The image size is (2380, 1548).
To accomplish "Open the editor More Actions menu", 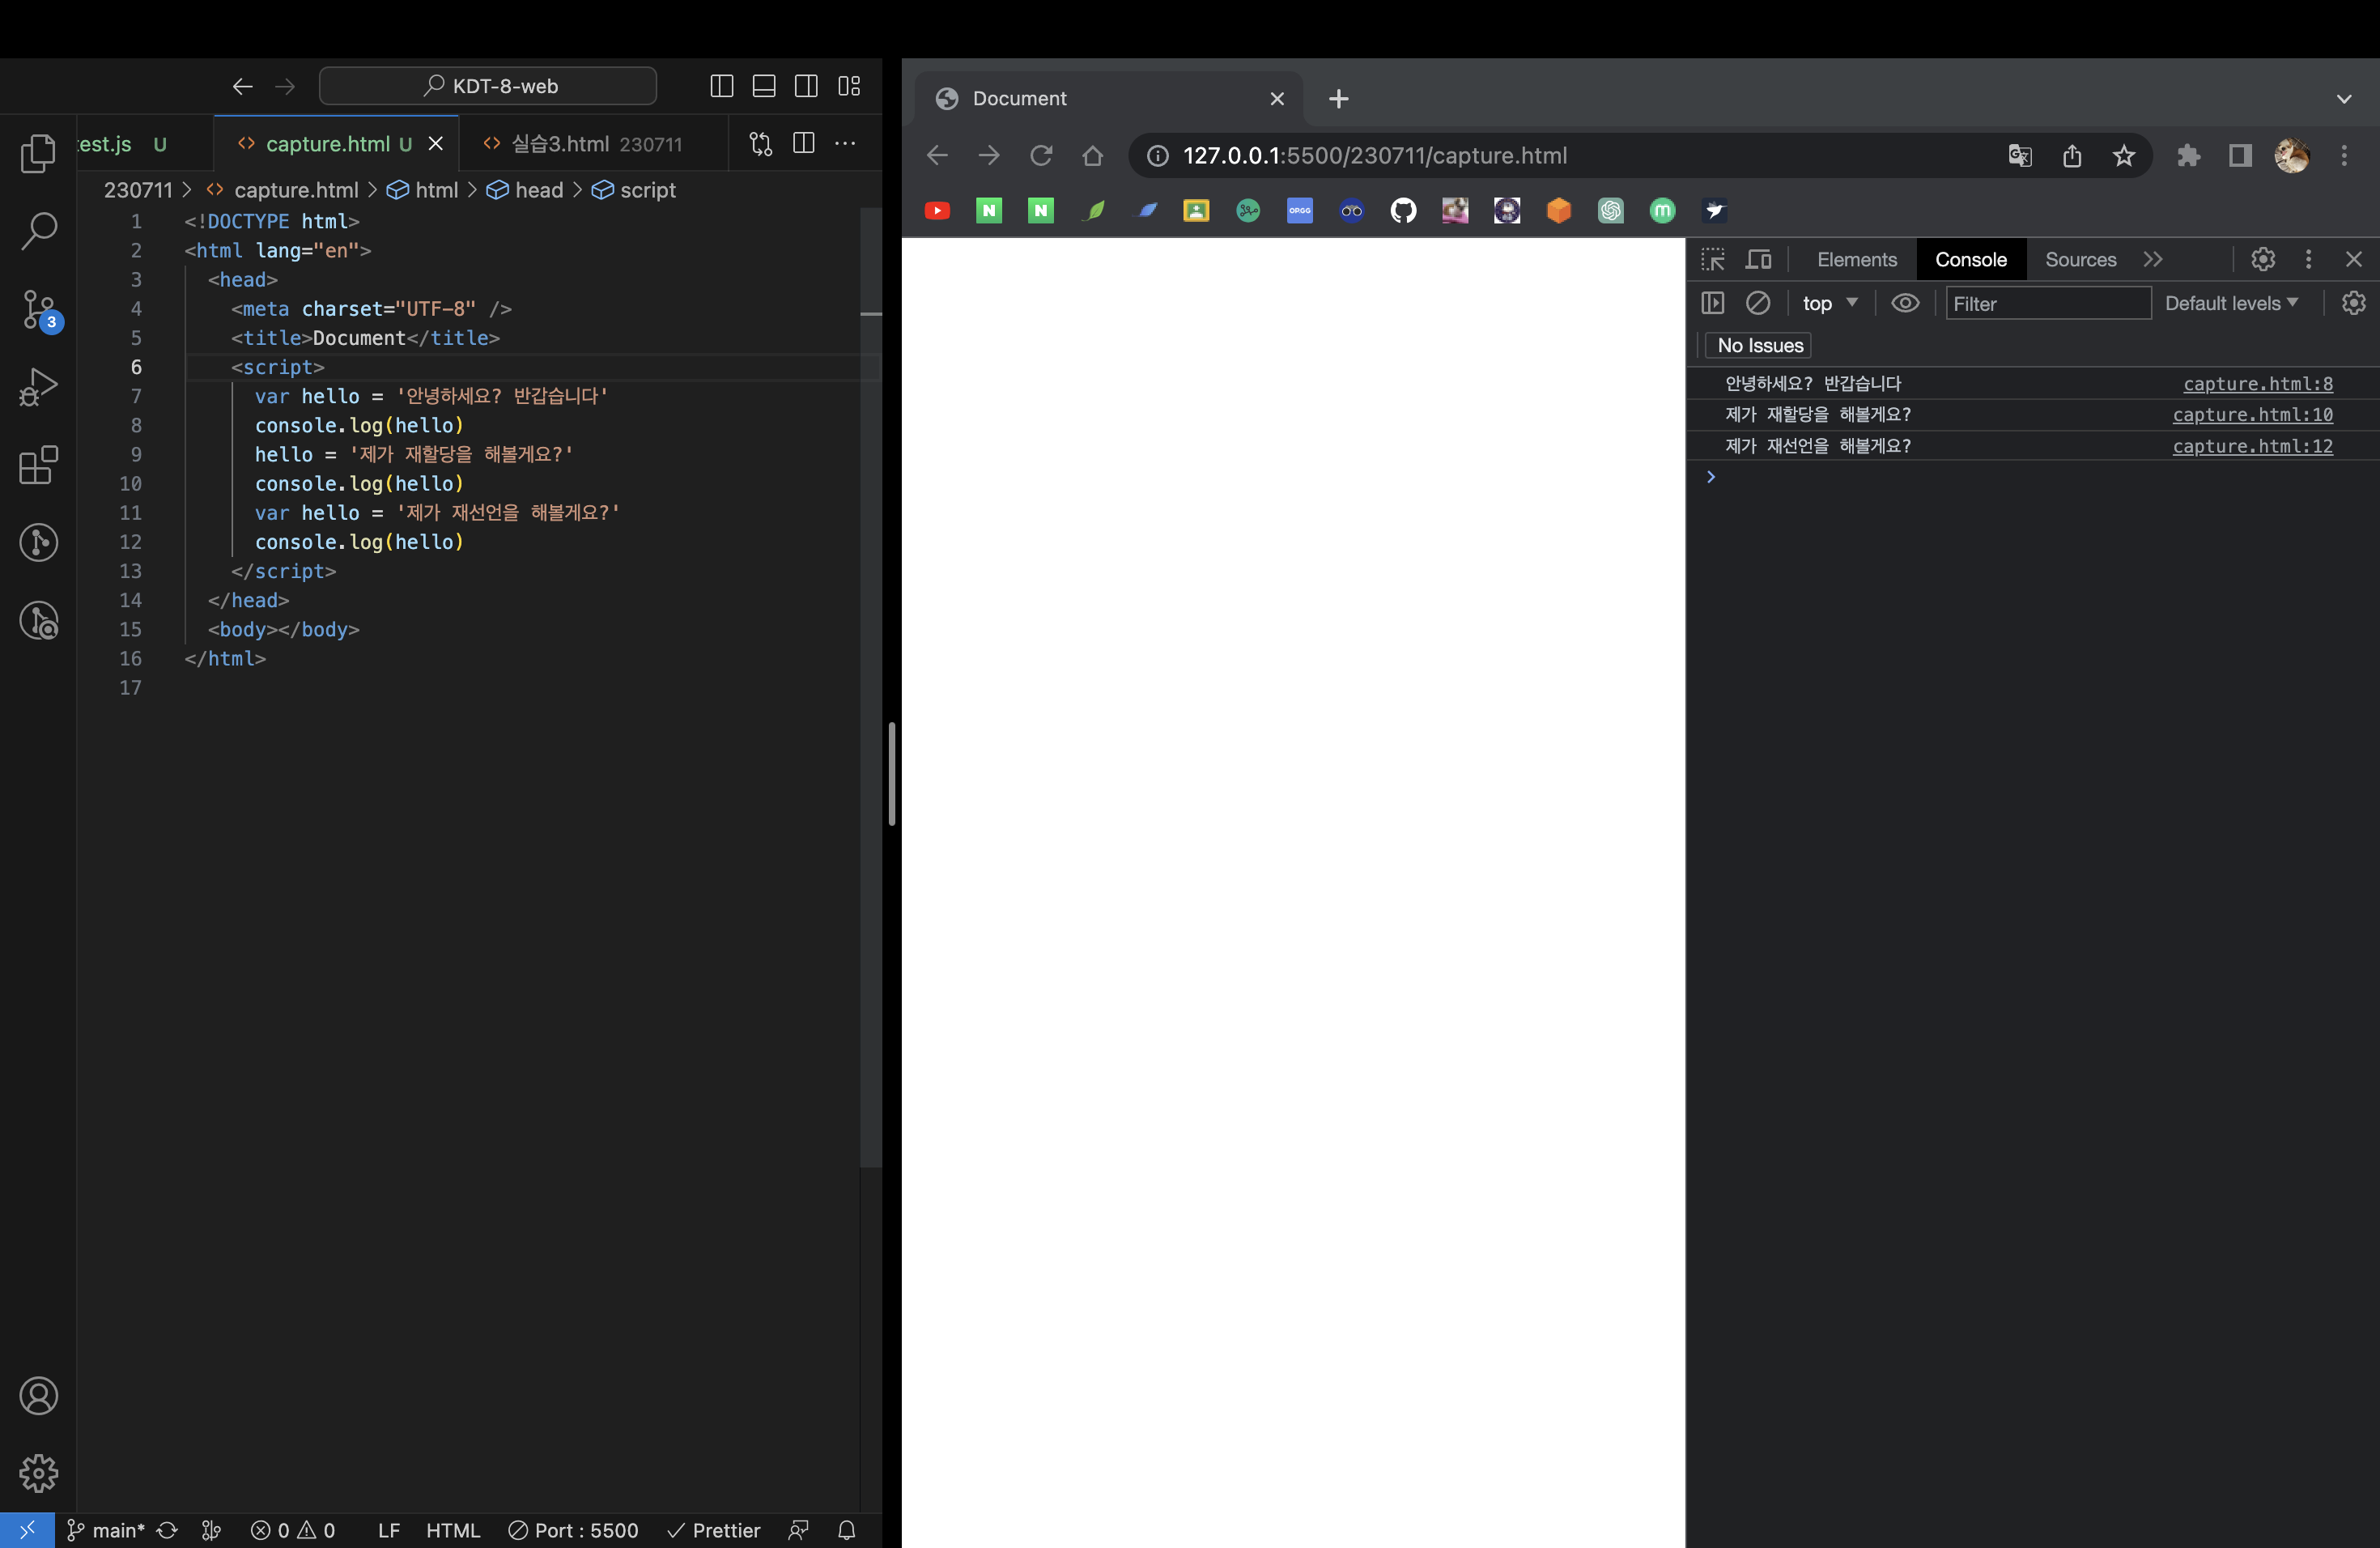I will (x=845, y=144).
